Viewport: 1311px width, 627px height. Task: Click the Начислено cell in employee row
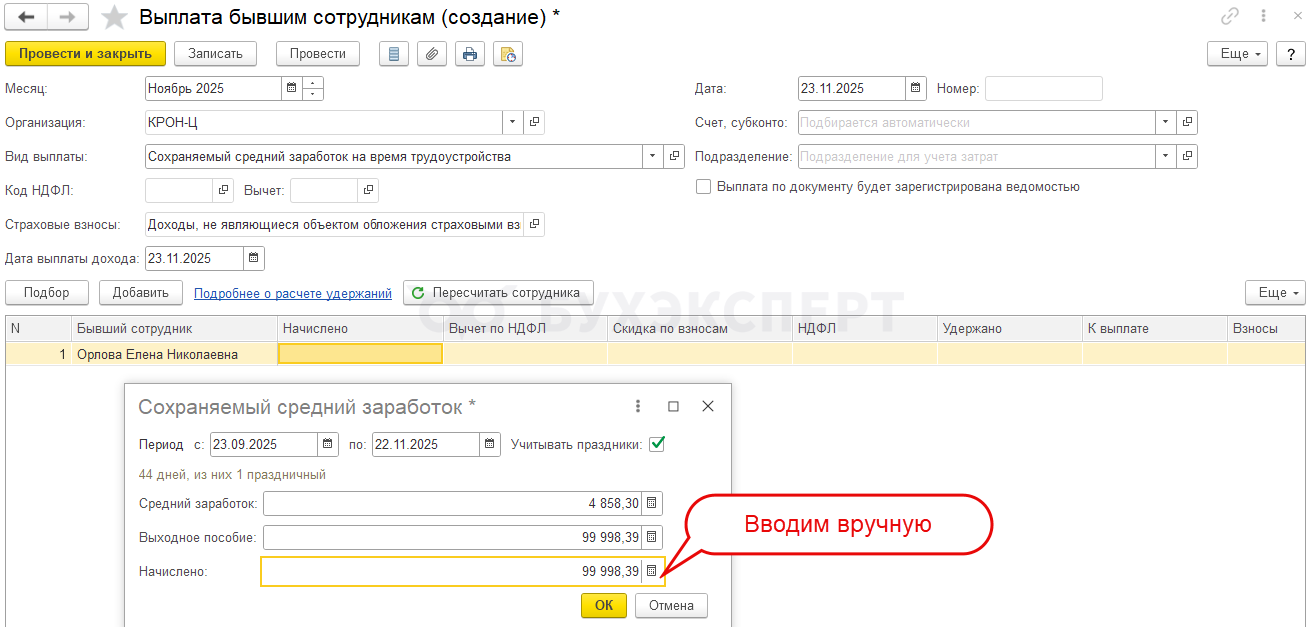coord(360,354)
